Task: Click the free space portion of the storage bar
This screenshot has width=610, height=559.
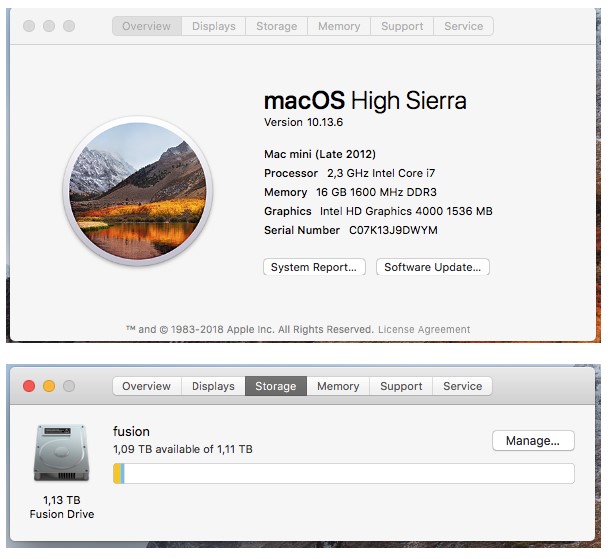Action: coord(349,473)
